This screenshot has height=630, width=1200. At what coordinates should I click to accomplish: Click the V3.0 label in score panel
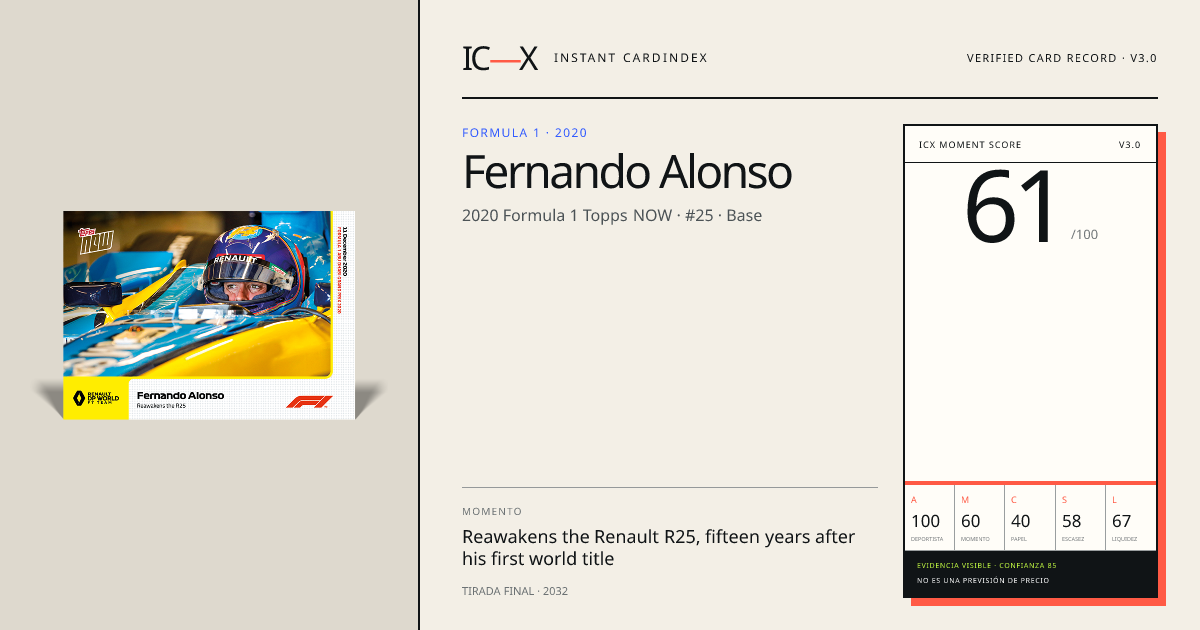click(x=1129, y=145)
